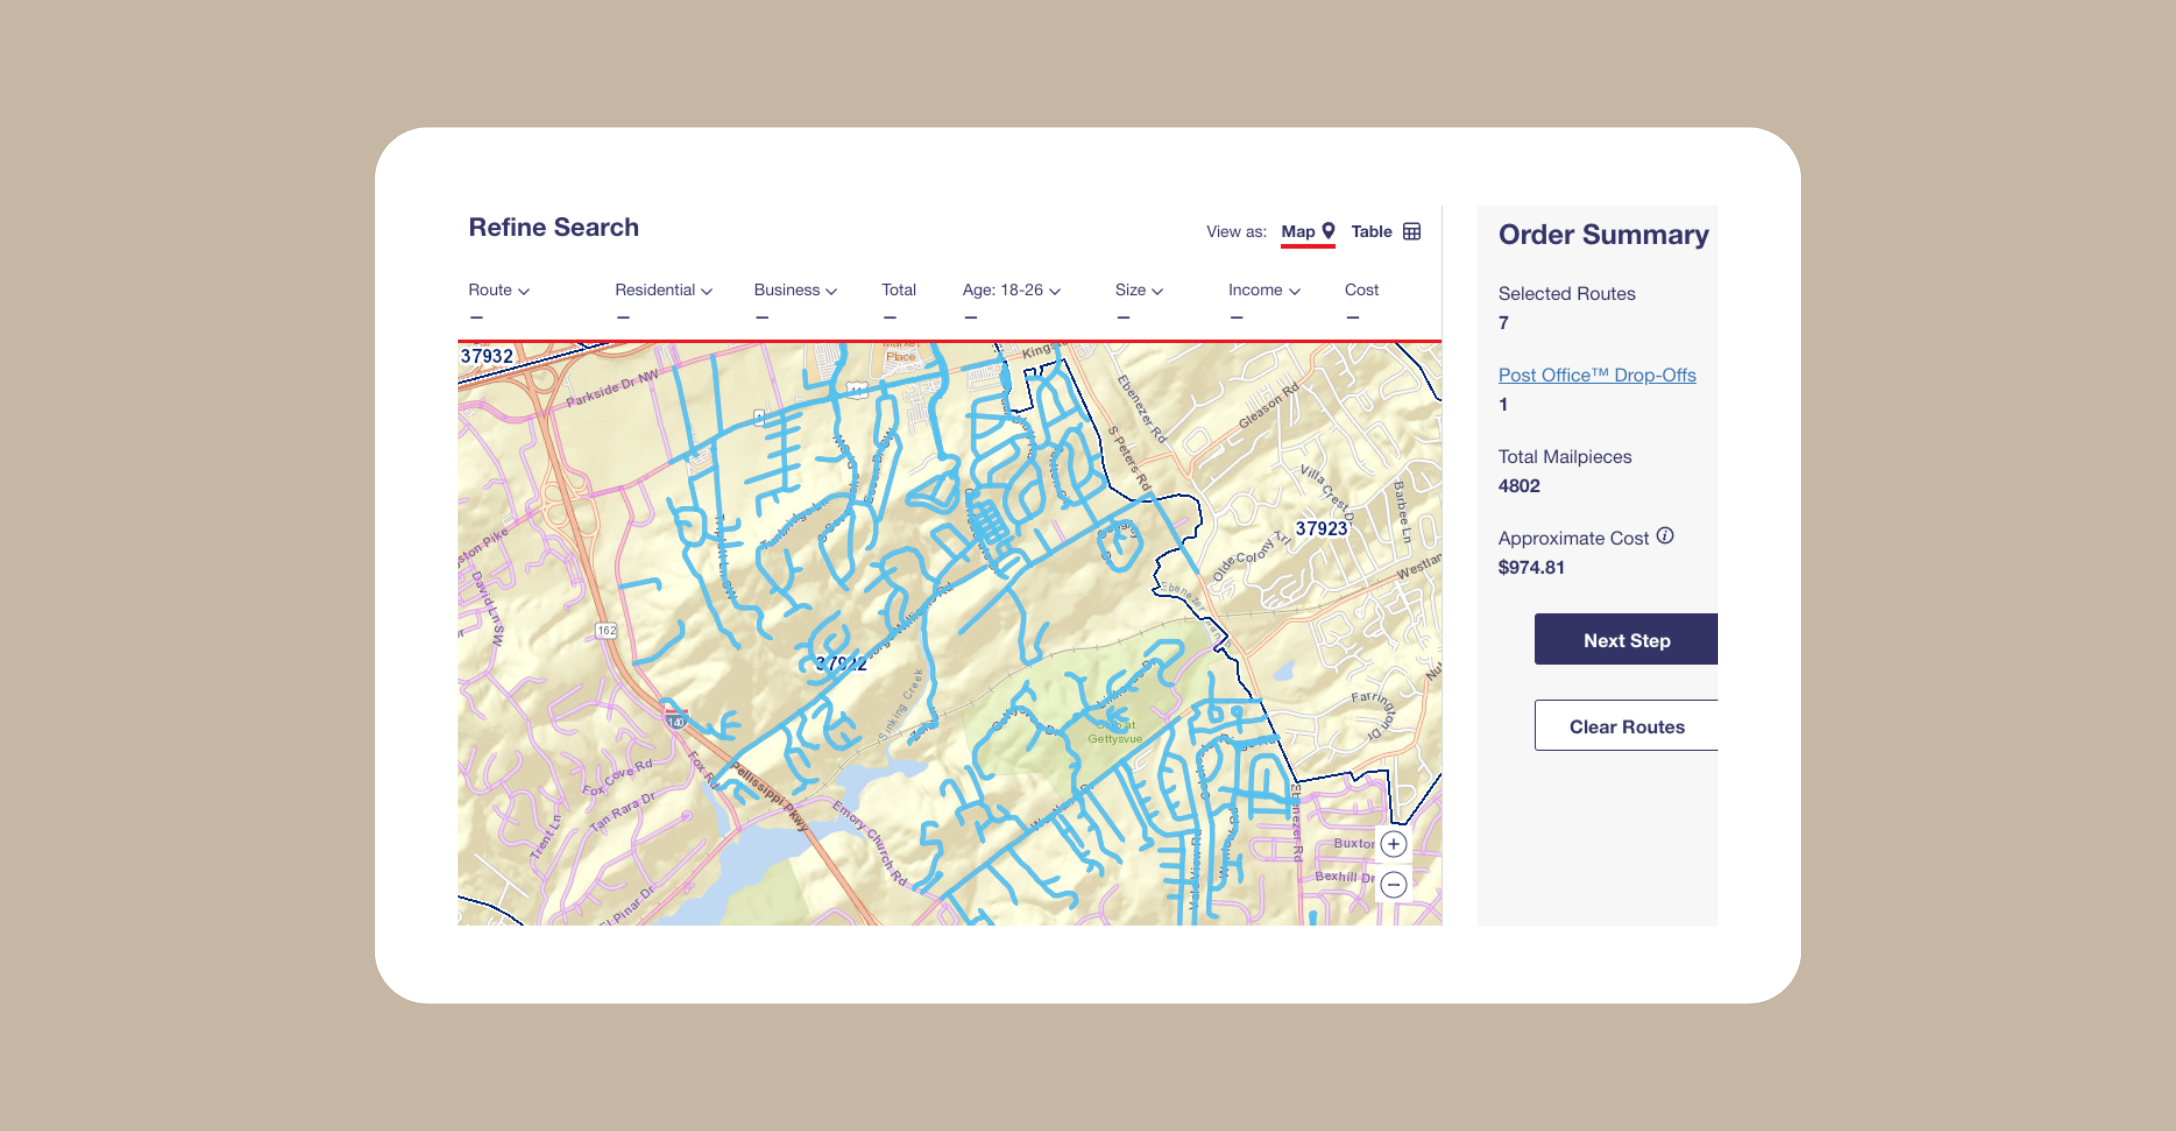This screenshot has height=1131, width=2176.
Task: Click the 37922 ZIP label on map
Action: coord(840,663)
